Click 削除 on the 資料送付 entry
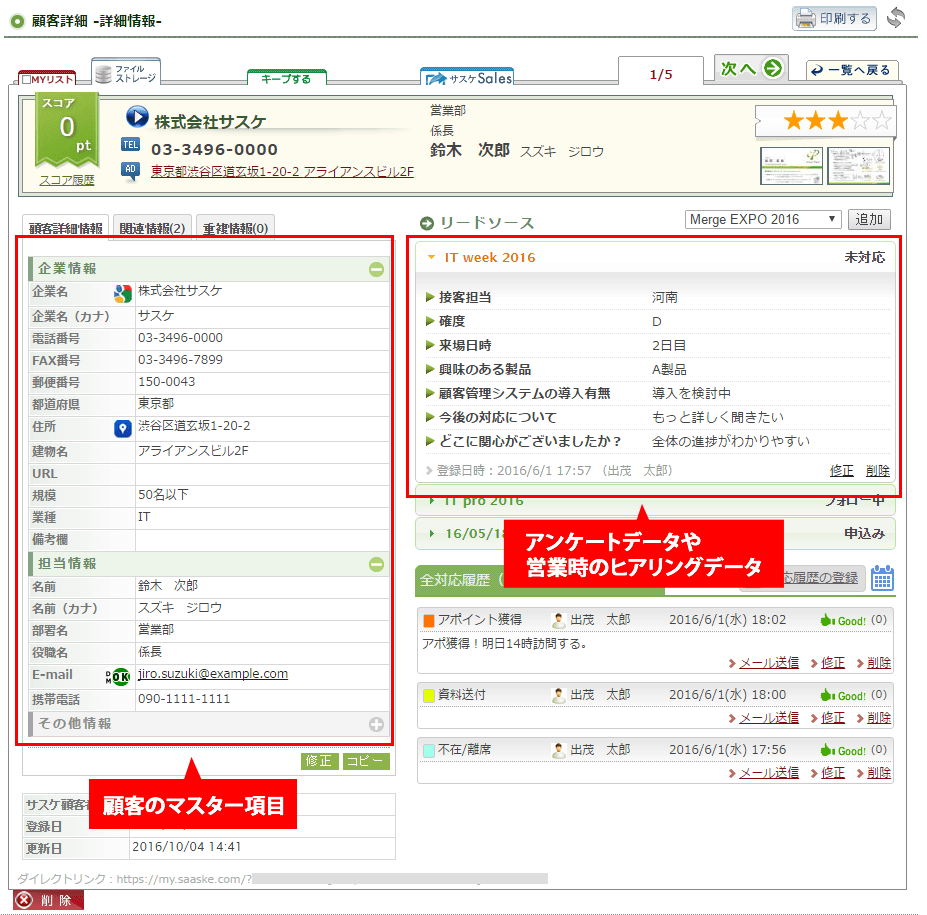This screenshot has width=927, height=915. tap(879, 718)
